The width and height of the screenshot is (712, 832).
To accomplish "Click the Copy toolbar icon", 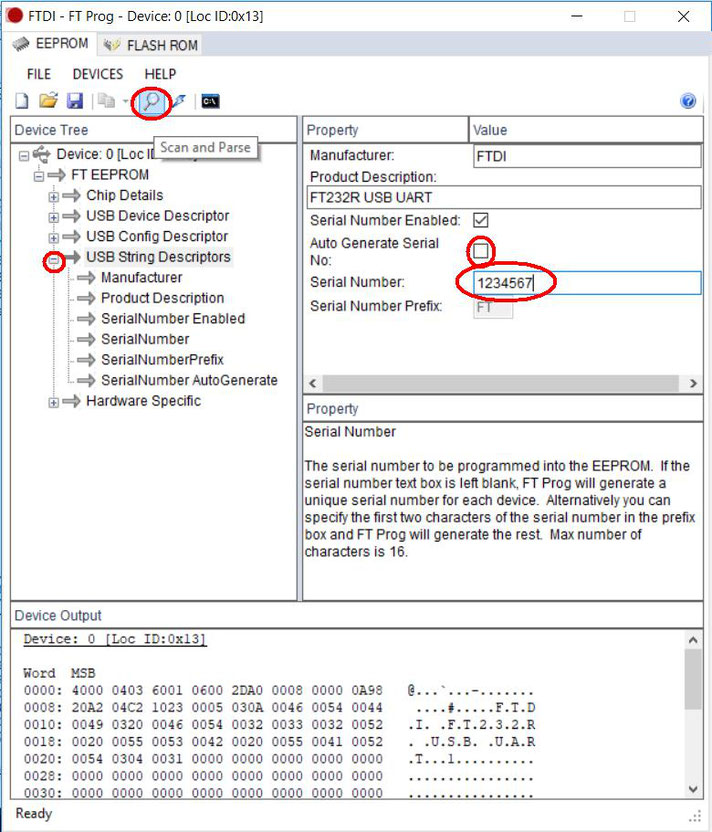I will coord(107,100).
